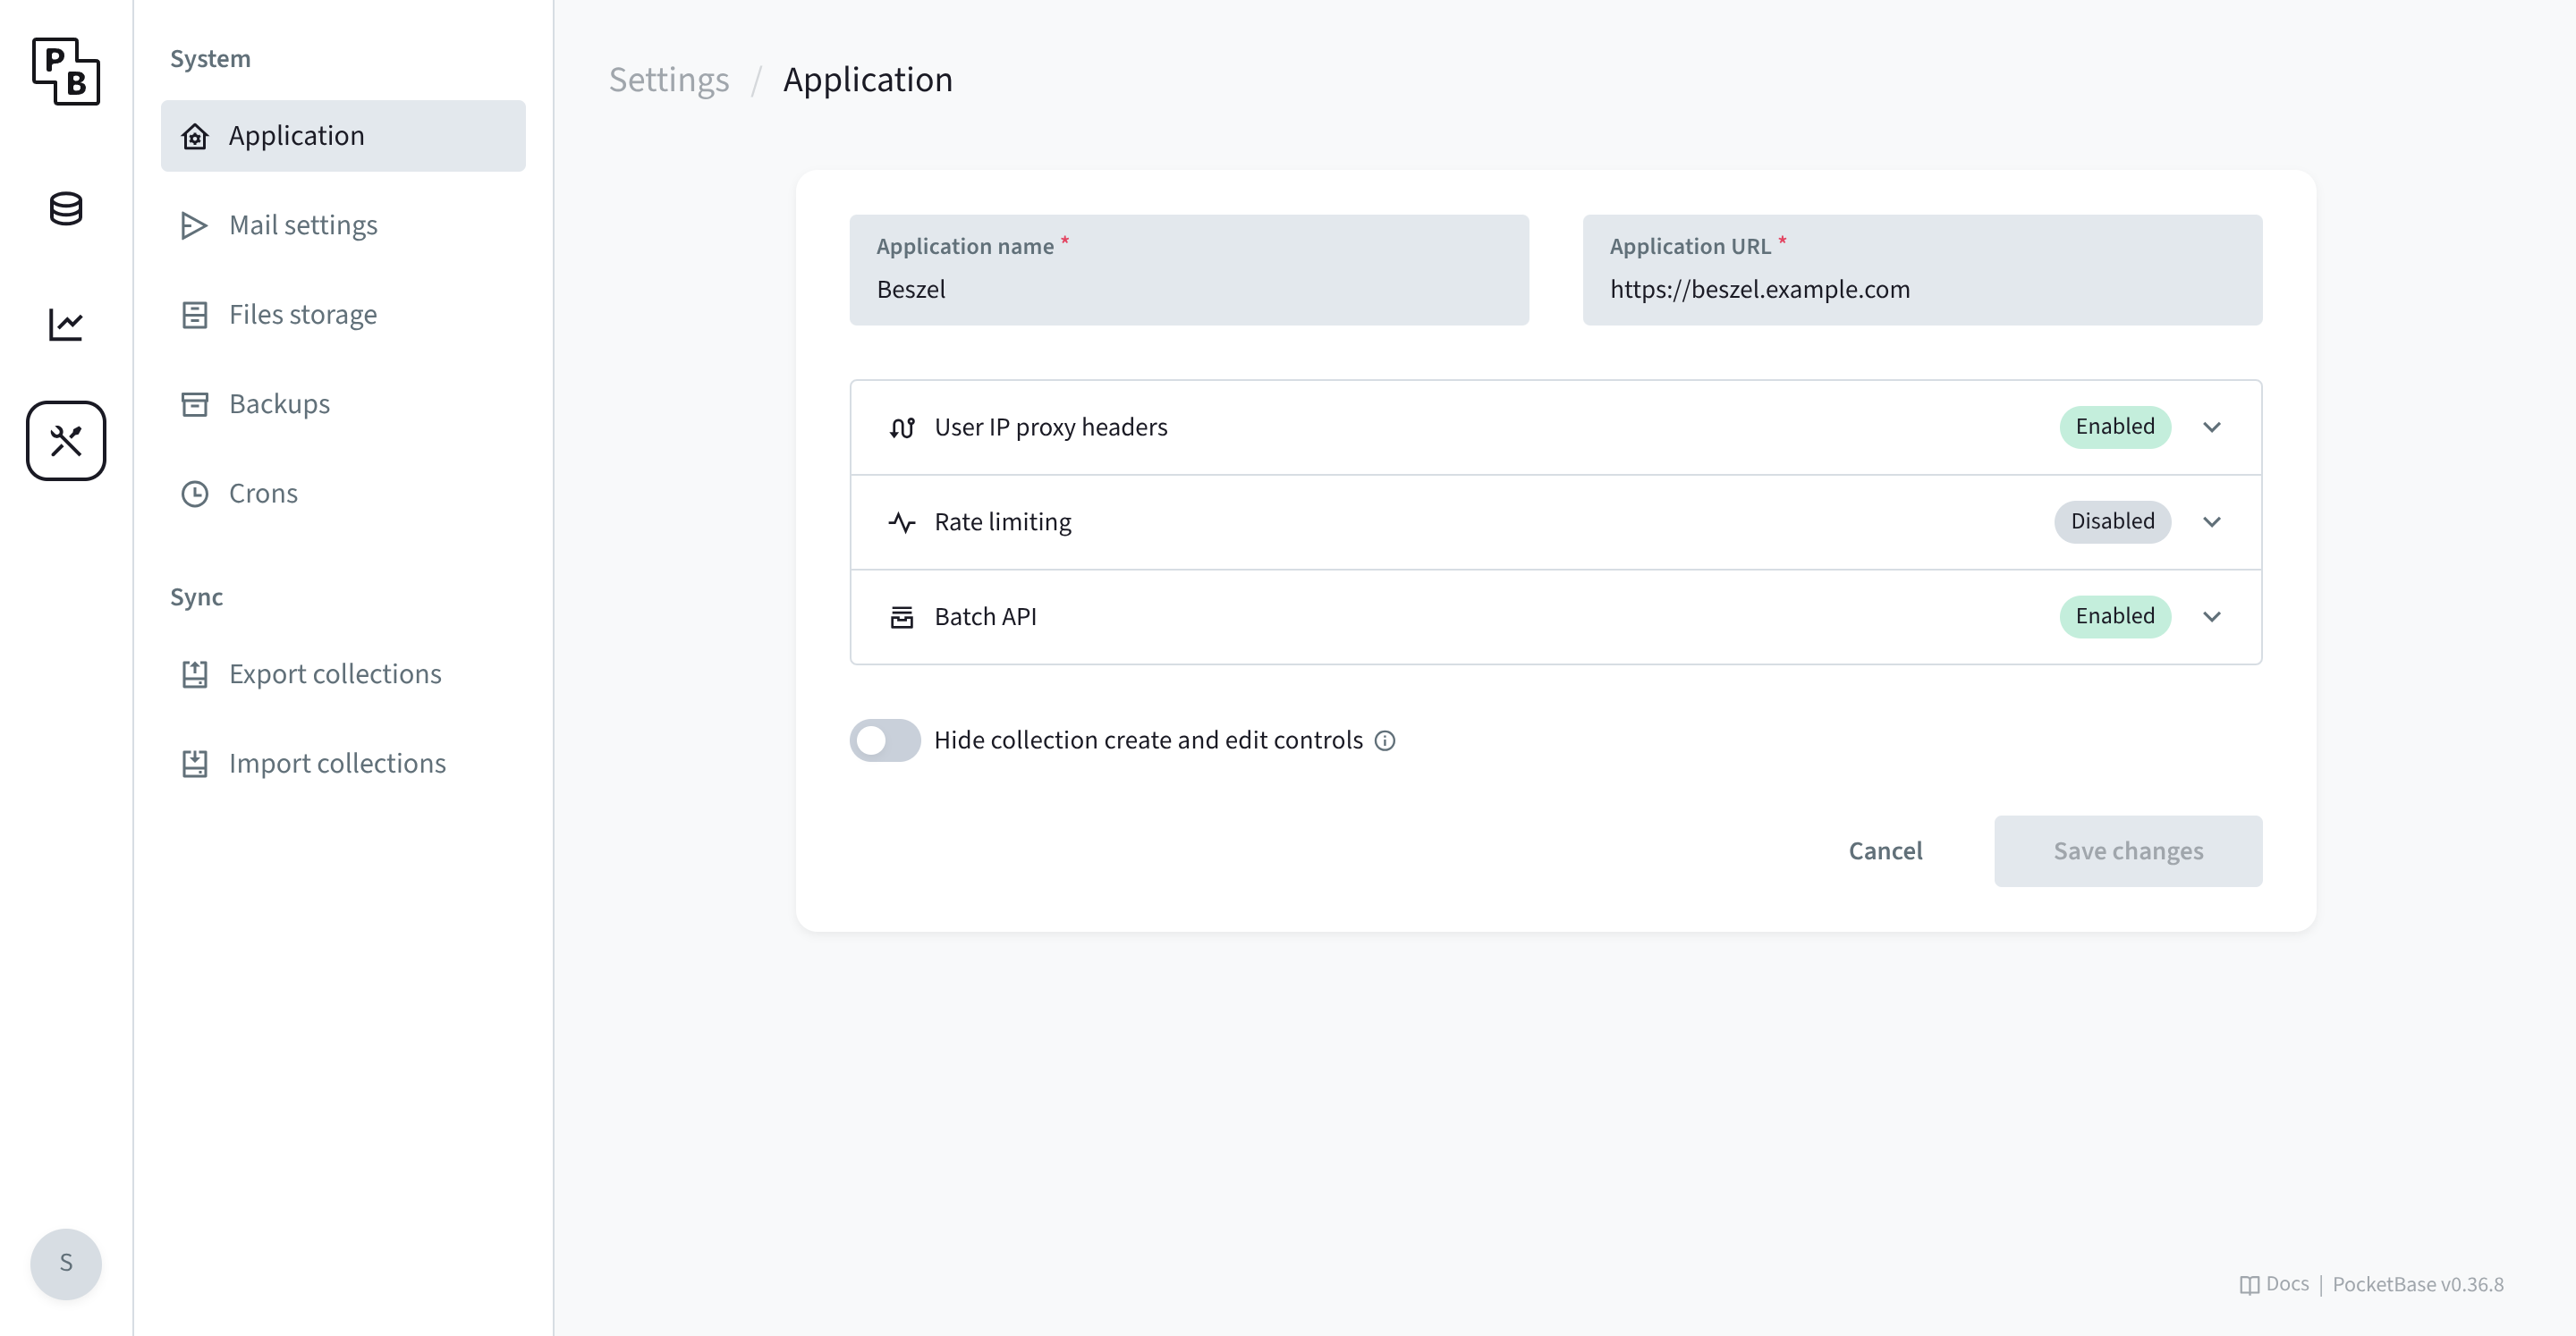This screenshot has height=1336, width=2576.
Task: Open Export collections in the sidebar
Action: pos(343,674)
